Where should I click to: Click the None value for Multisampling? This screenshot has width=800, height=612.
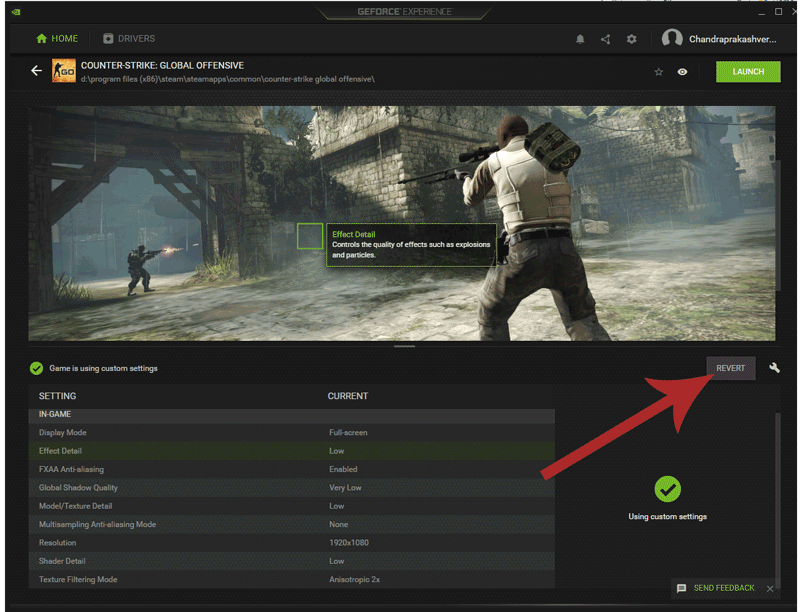pos(339,524)
